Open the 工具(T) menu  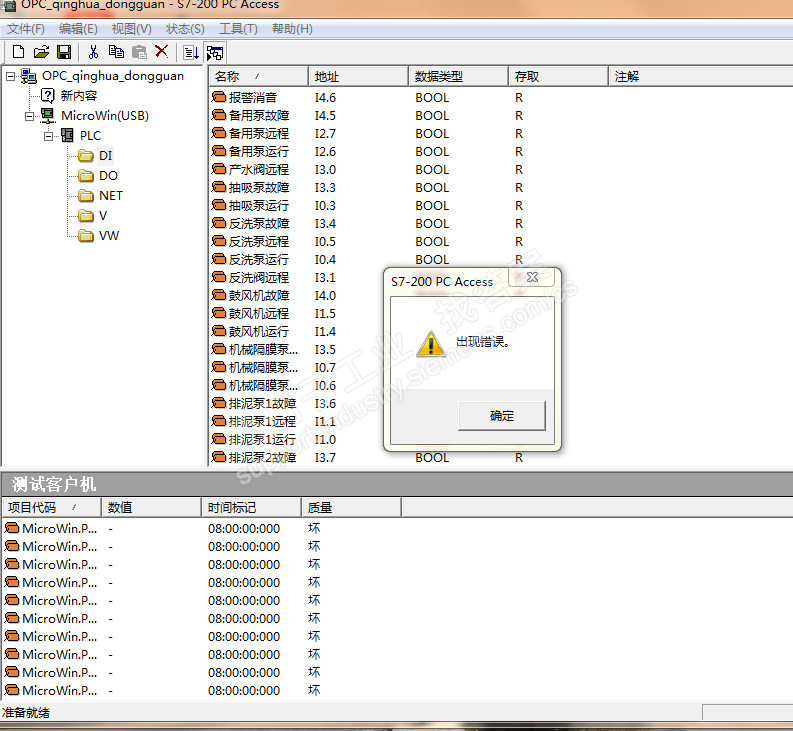tap(238, 29)
